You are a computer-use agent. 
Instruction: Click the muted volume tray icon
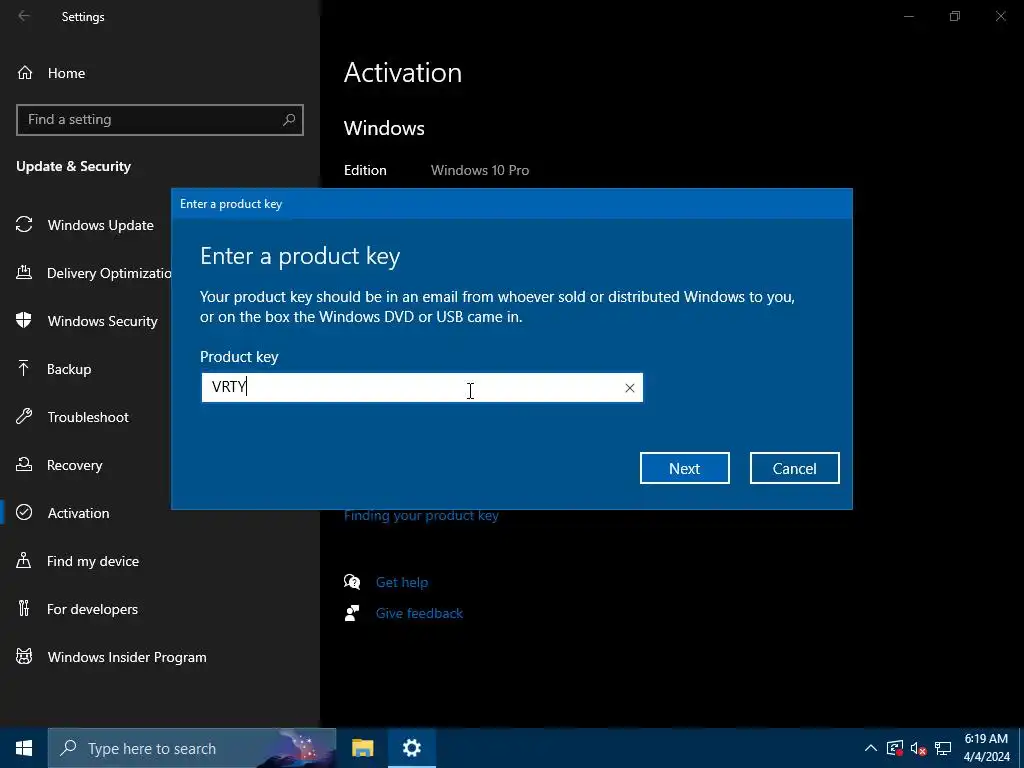click(x=918, y=748)
